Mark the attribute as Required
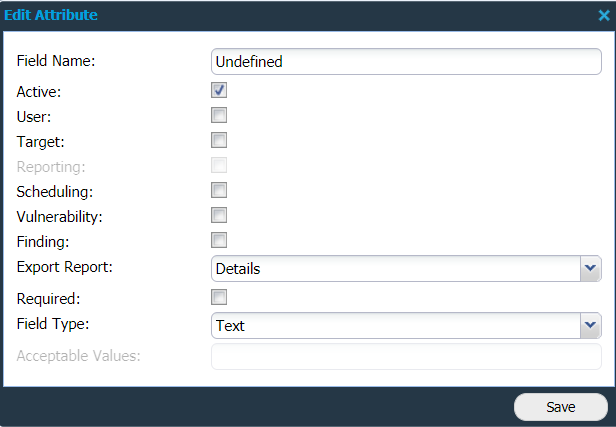 coord(219,297)
